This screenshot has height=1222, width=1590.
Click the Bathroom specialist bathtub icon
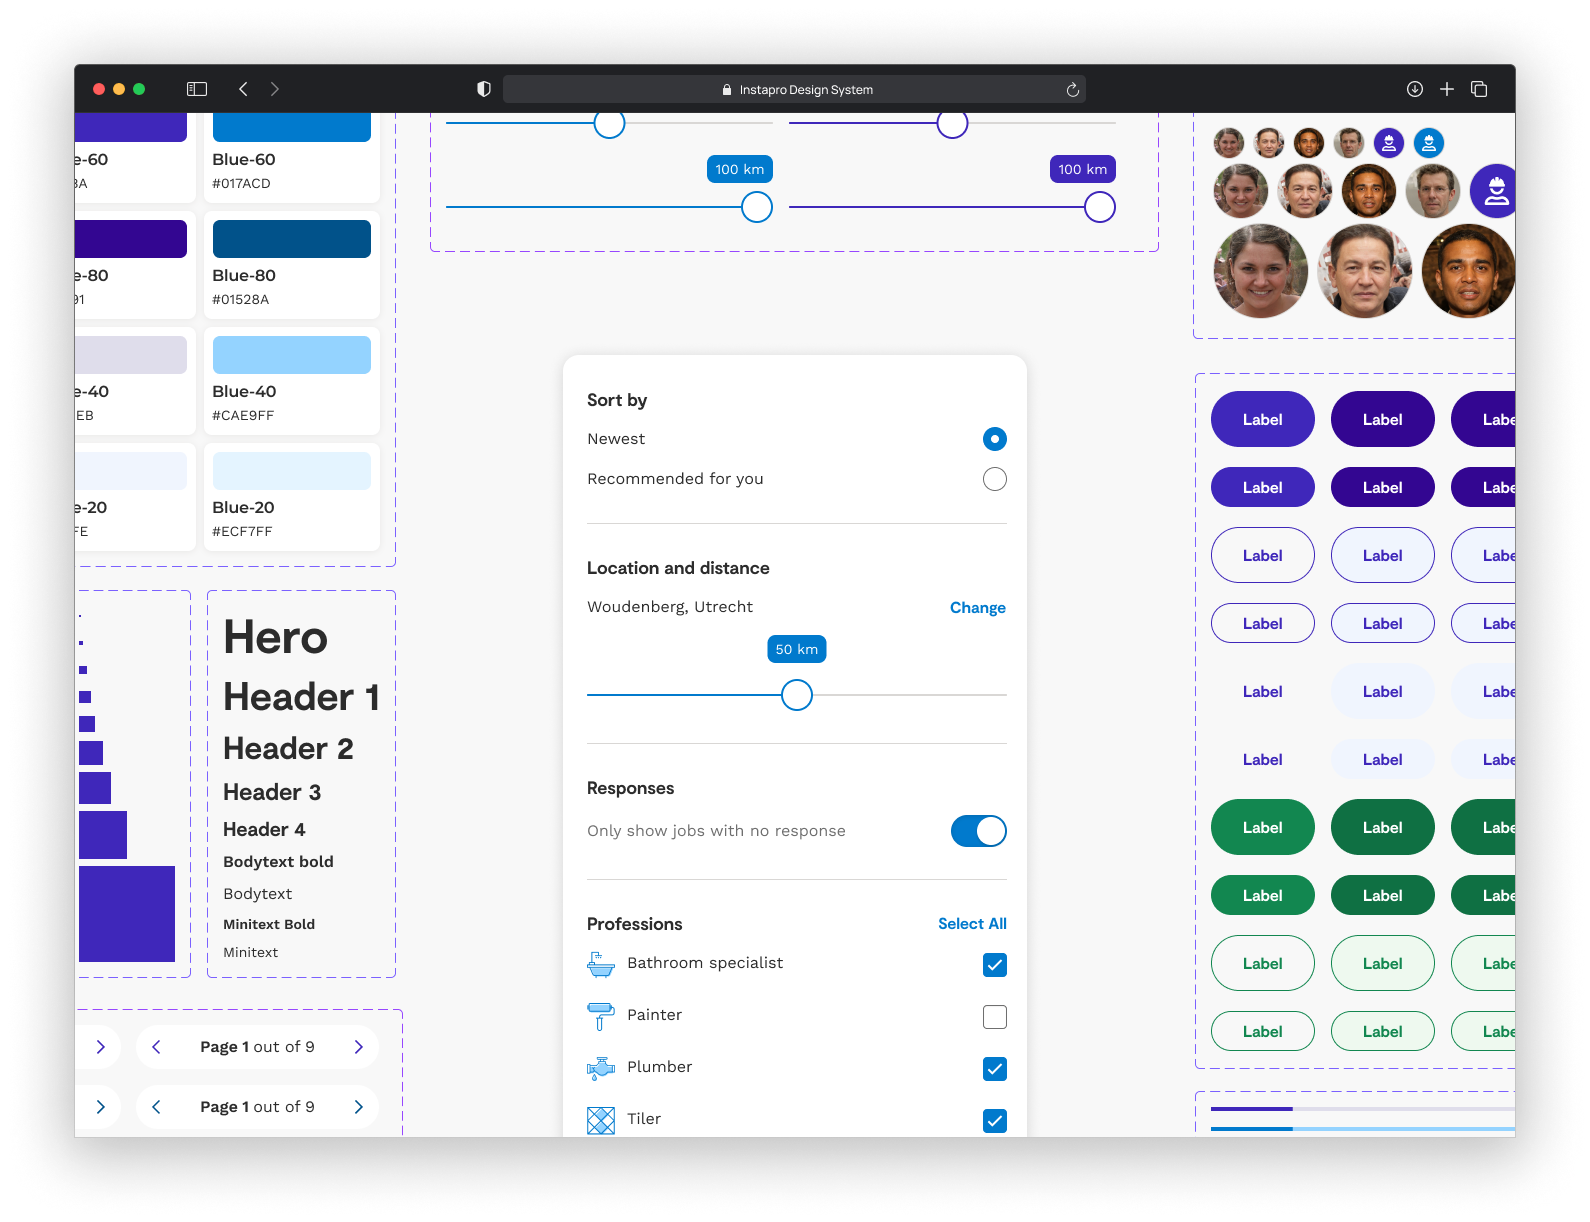[x=601, y=964]
